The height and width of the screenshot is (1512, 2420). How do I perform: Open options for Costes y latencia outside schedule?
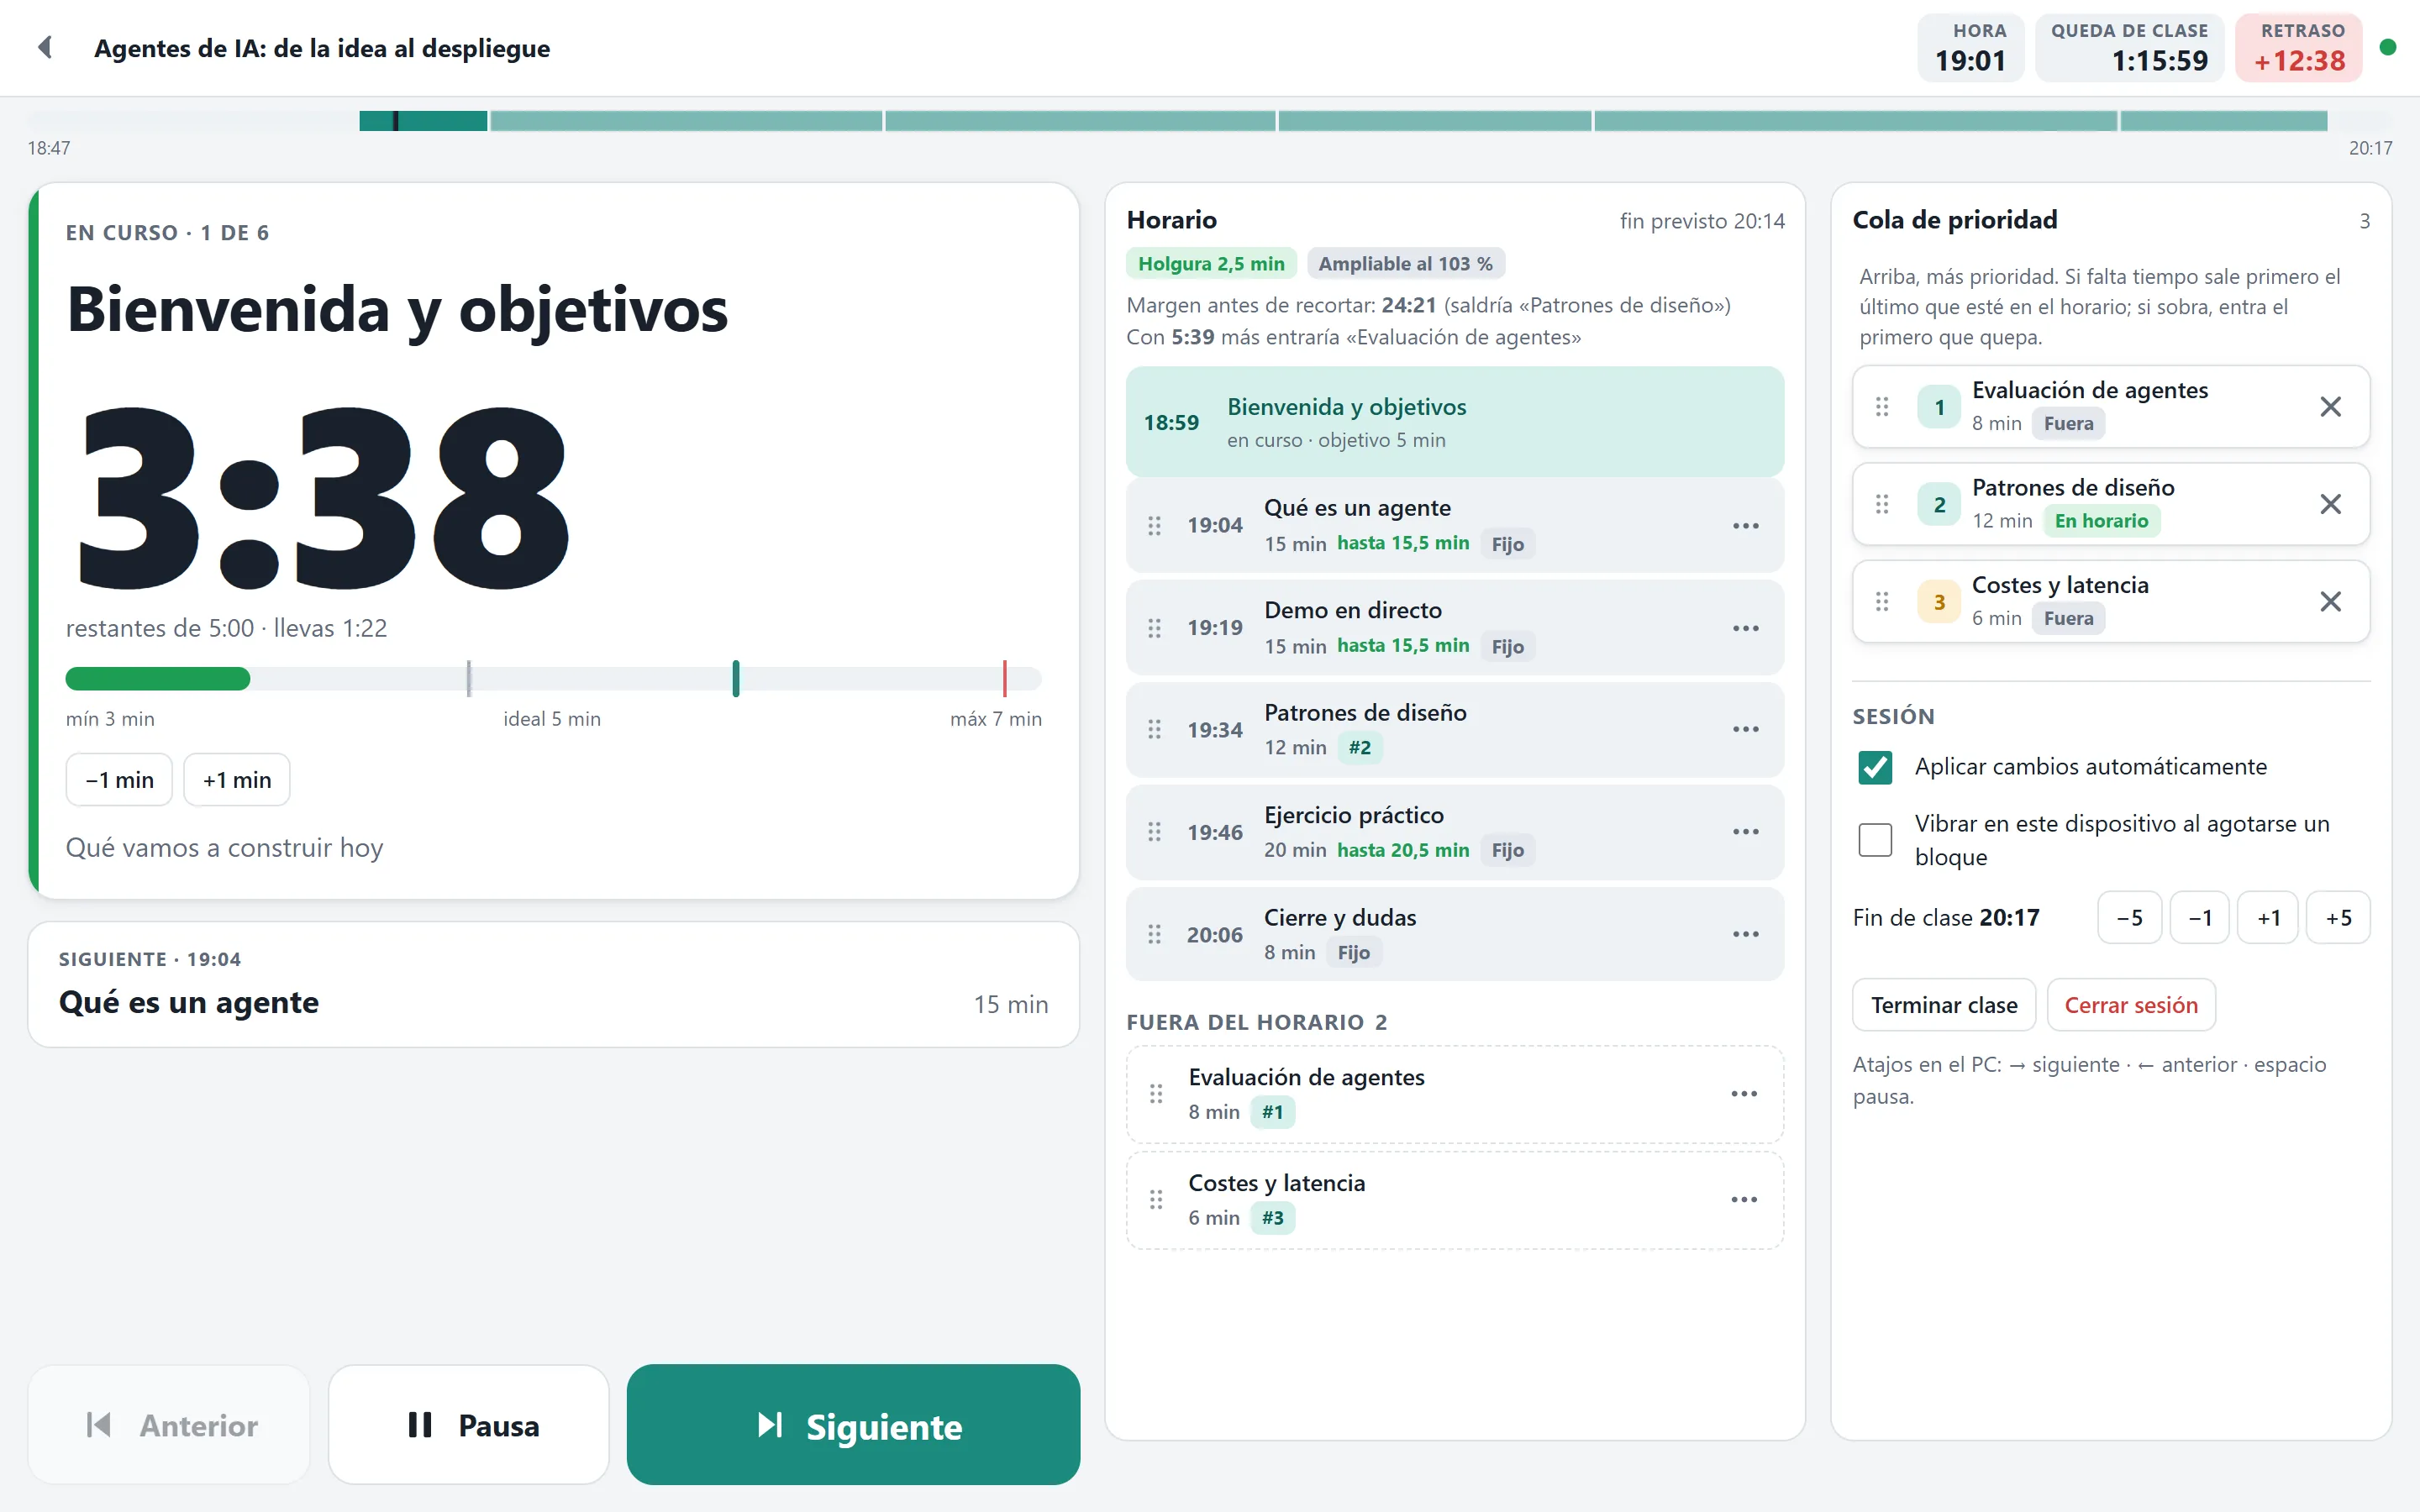pyautogui.click(x=1744, y=1200)
